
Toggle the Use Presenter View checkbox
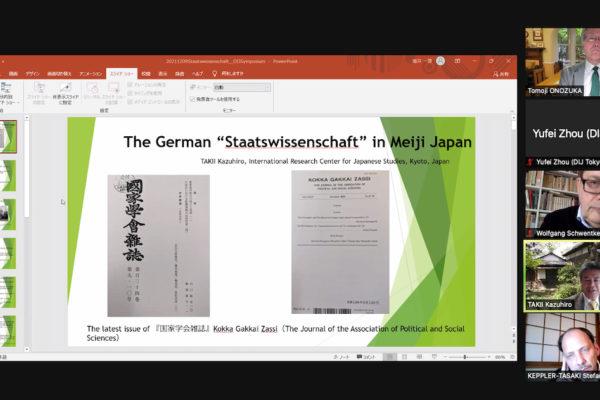click(192, 99)
